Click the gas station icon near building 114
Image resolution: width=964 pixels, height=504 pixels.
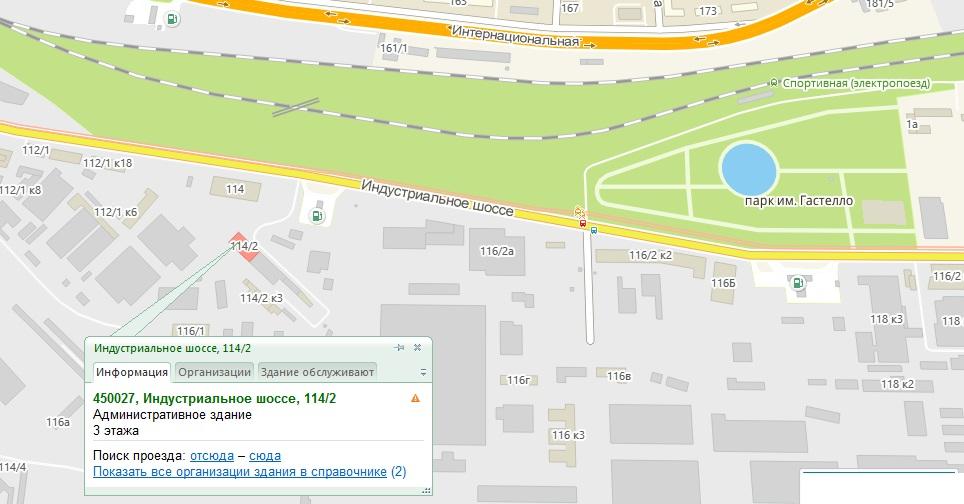317,215
